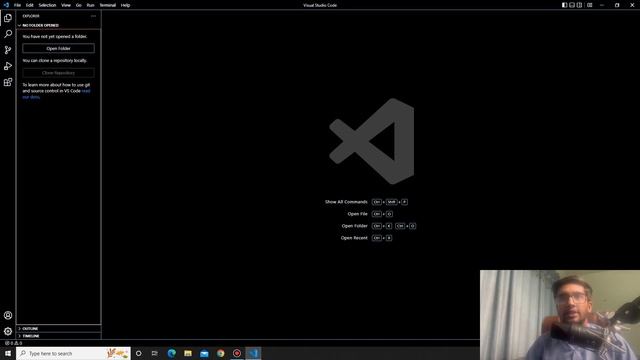Screen dimensions: 640x360
Task: Open the File menu
Action: tap(17, 5)
